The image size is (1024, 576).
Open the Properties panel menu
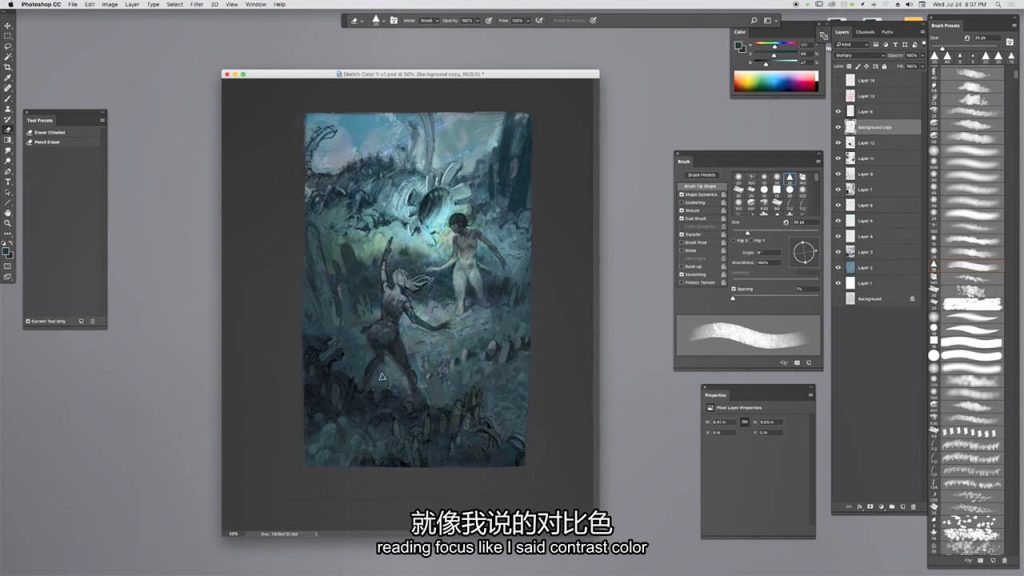click(x=810, y=394)
